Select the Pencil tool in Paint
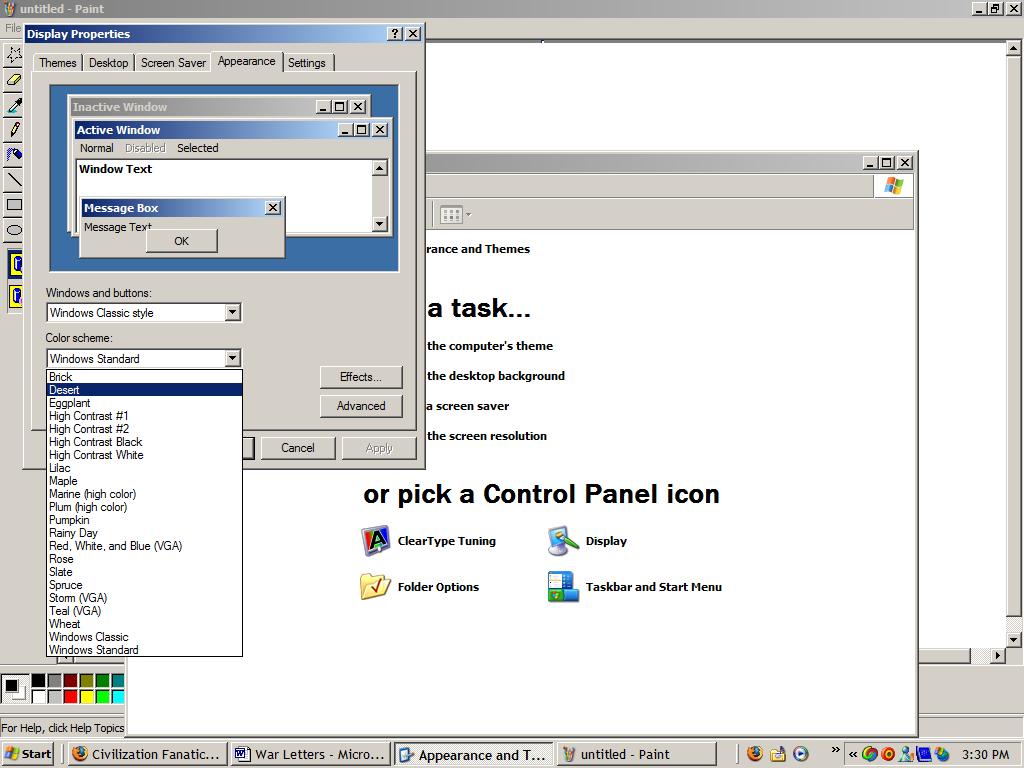Viewport: 1024px width, 768px height. [x=13, y=129]
